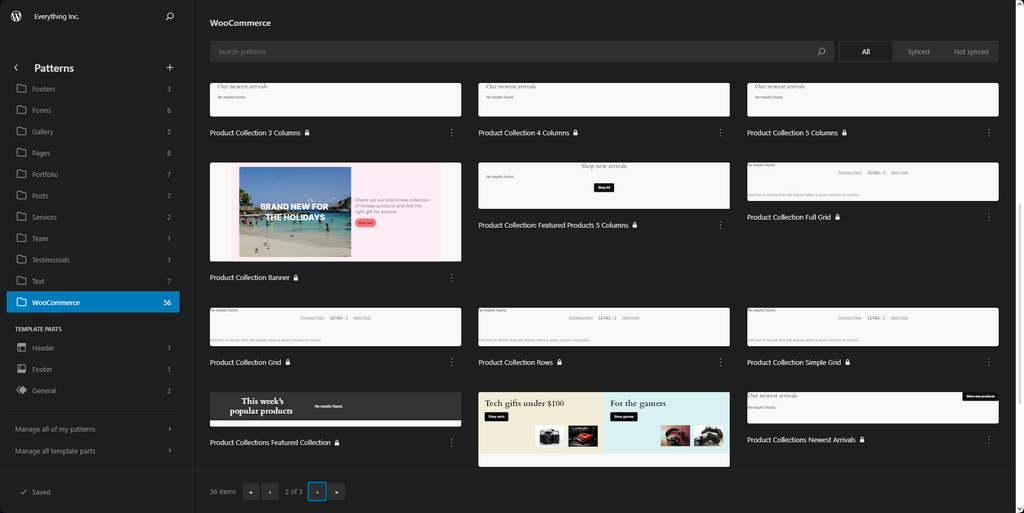Expand Manage all template parts

[x=92, y=451]
